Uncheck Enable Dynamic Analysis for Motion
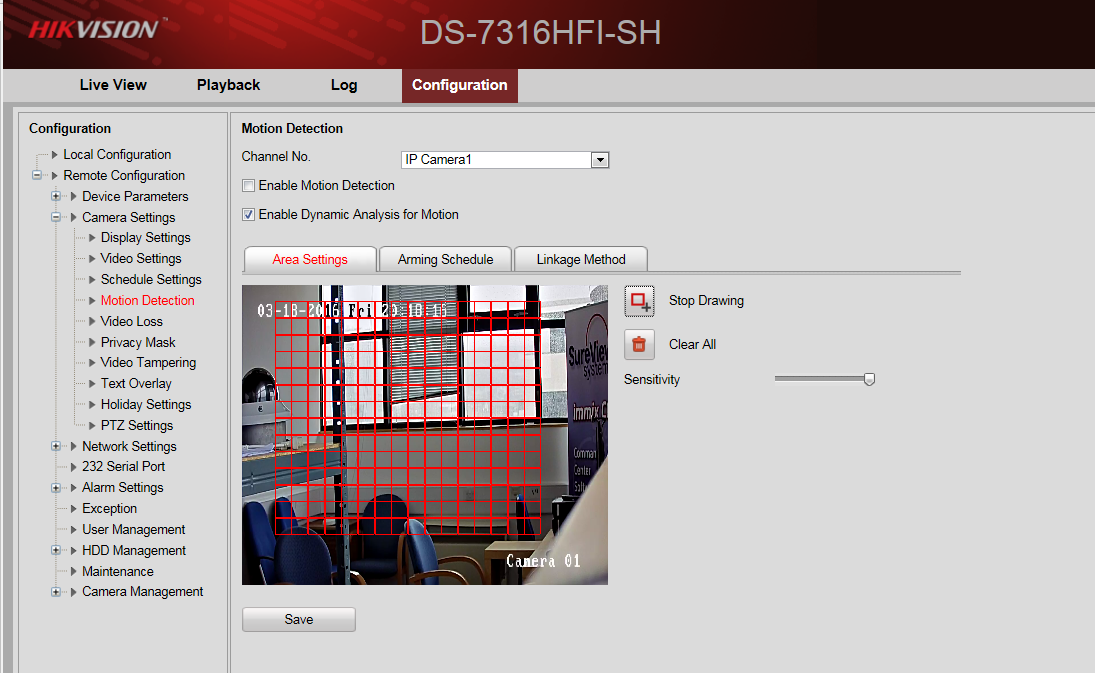 pos(248,215)
